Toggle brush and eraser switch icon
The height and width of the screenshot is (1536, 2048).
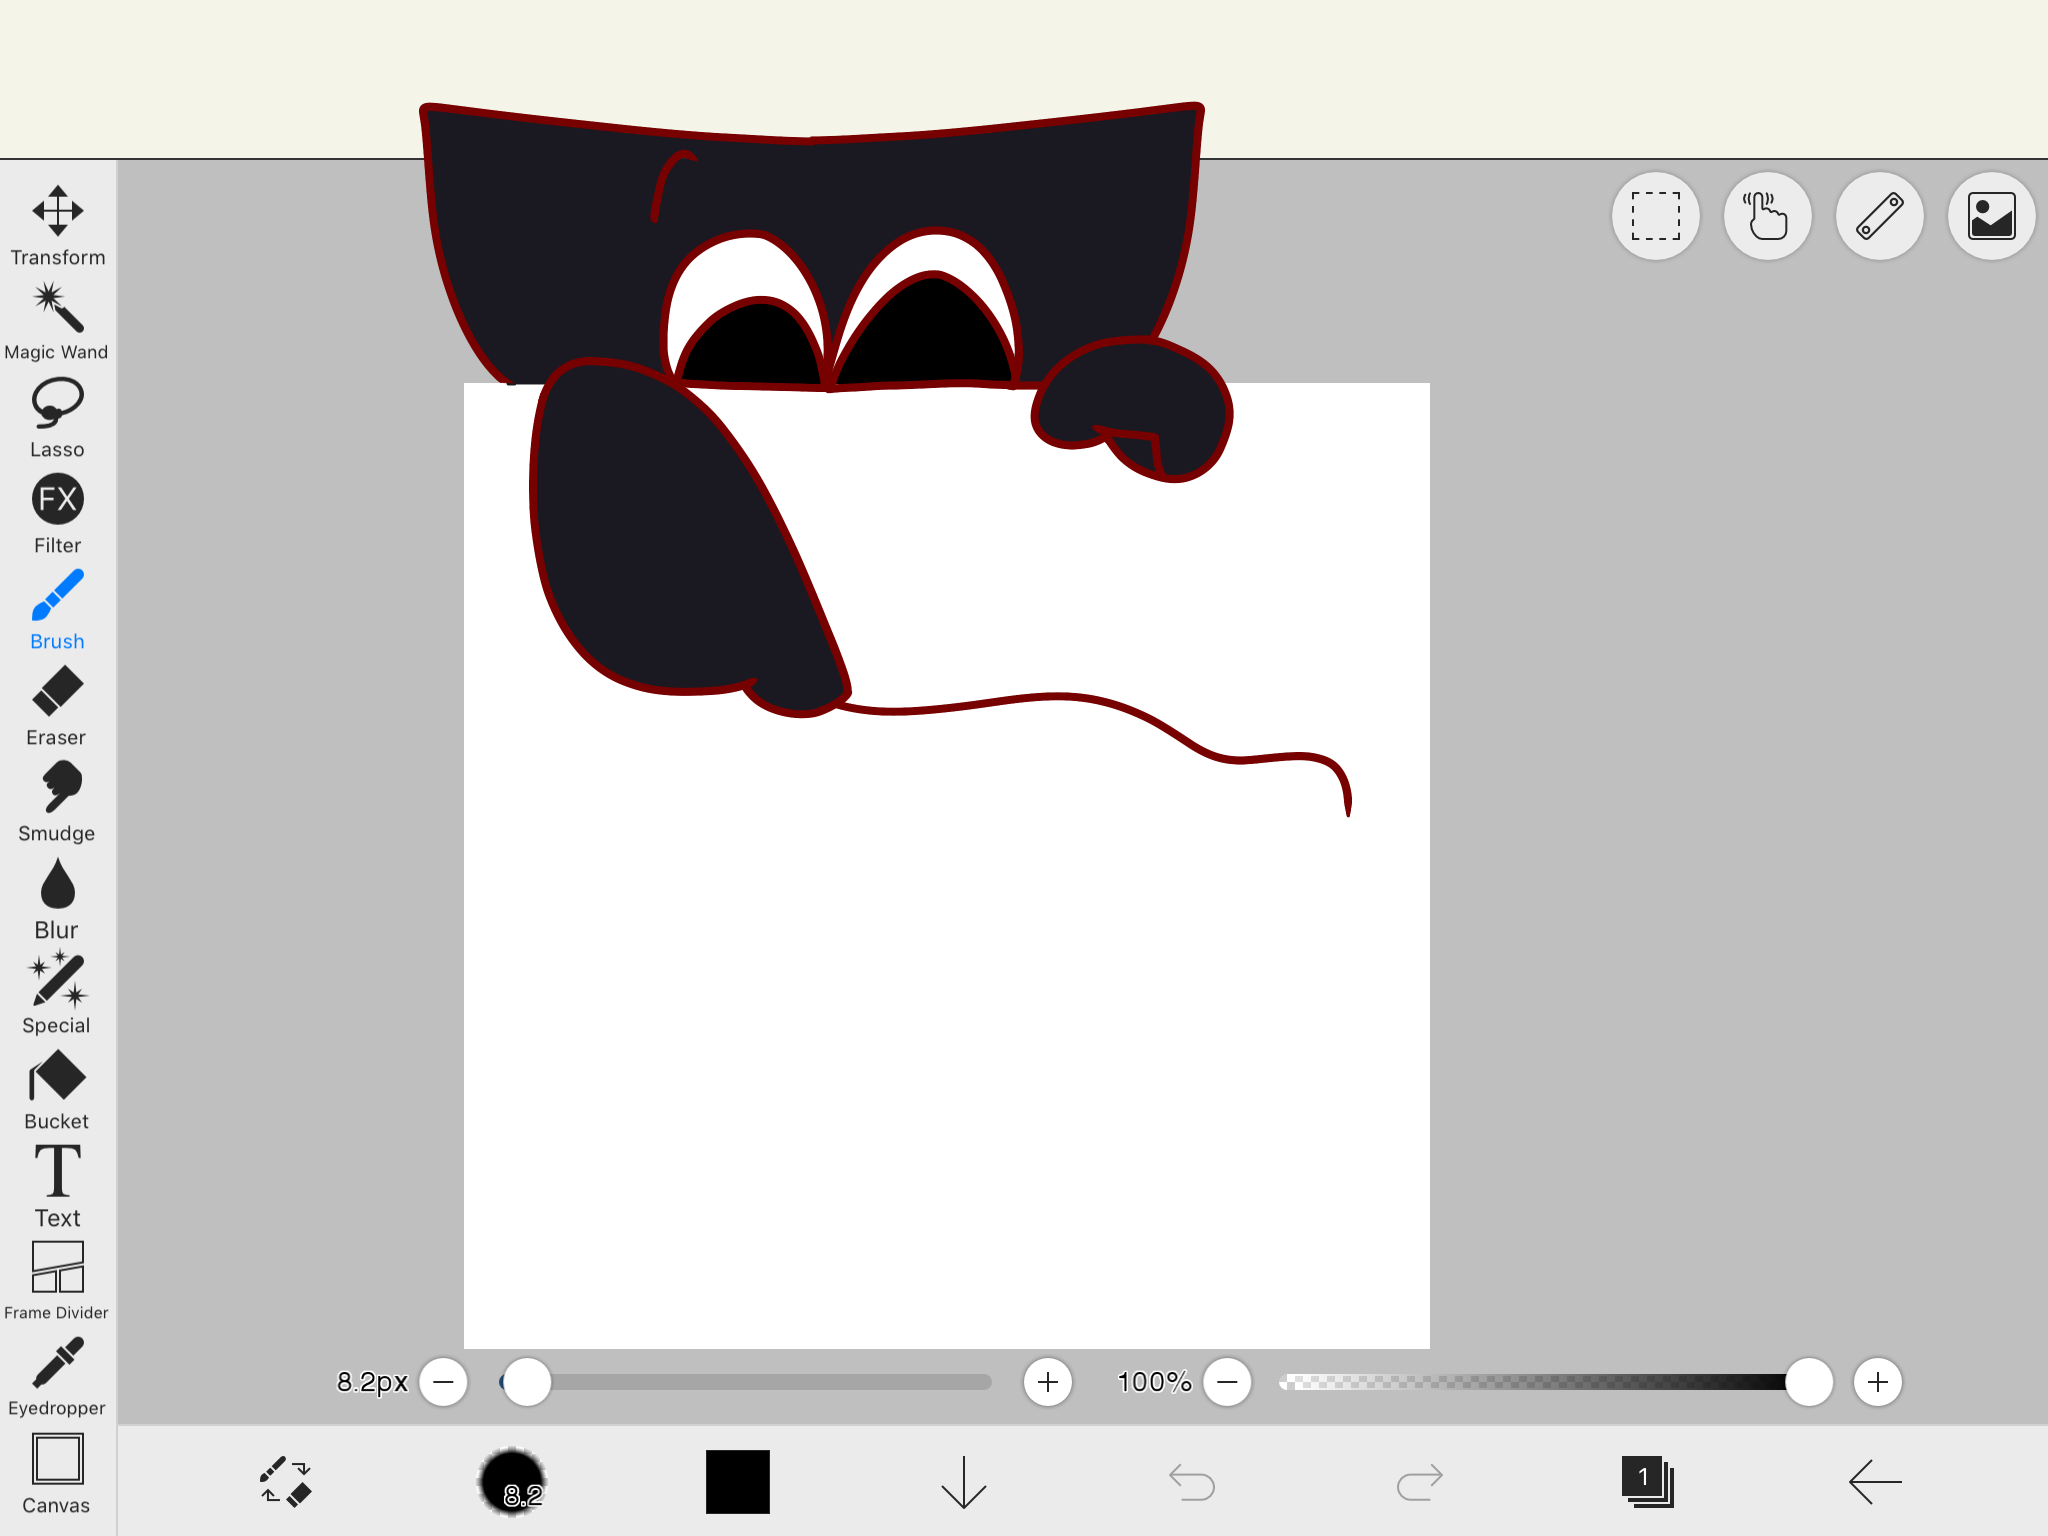point(286,1481)
